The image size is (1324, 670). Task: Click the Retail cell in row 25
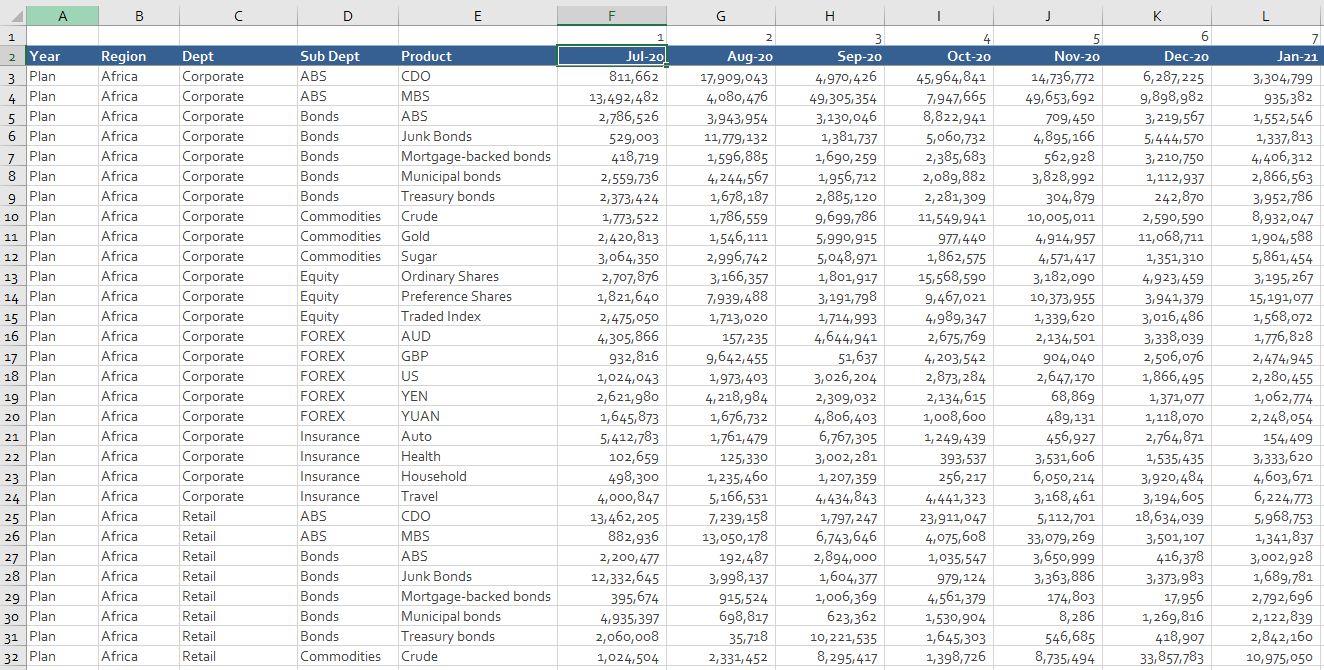coord(238,516)
